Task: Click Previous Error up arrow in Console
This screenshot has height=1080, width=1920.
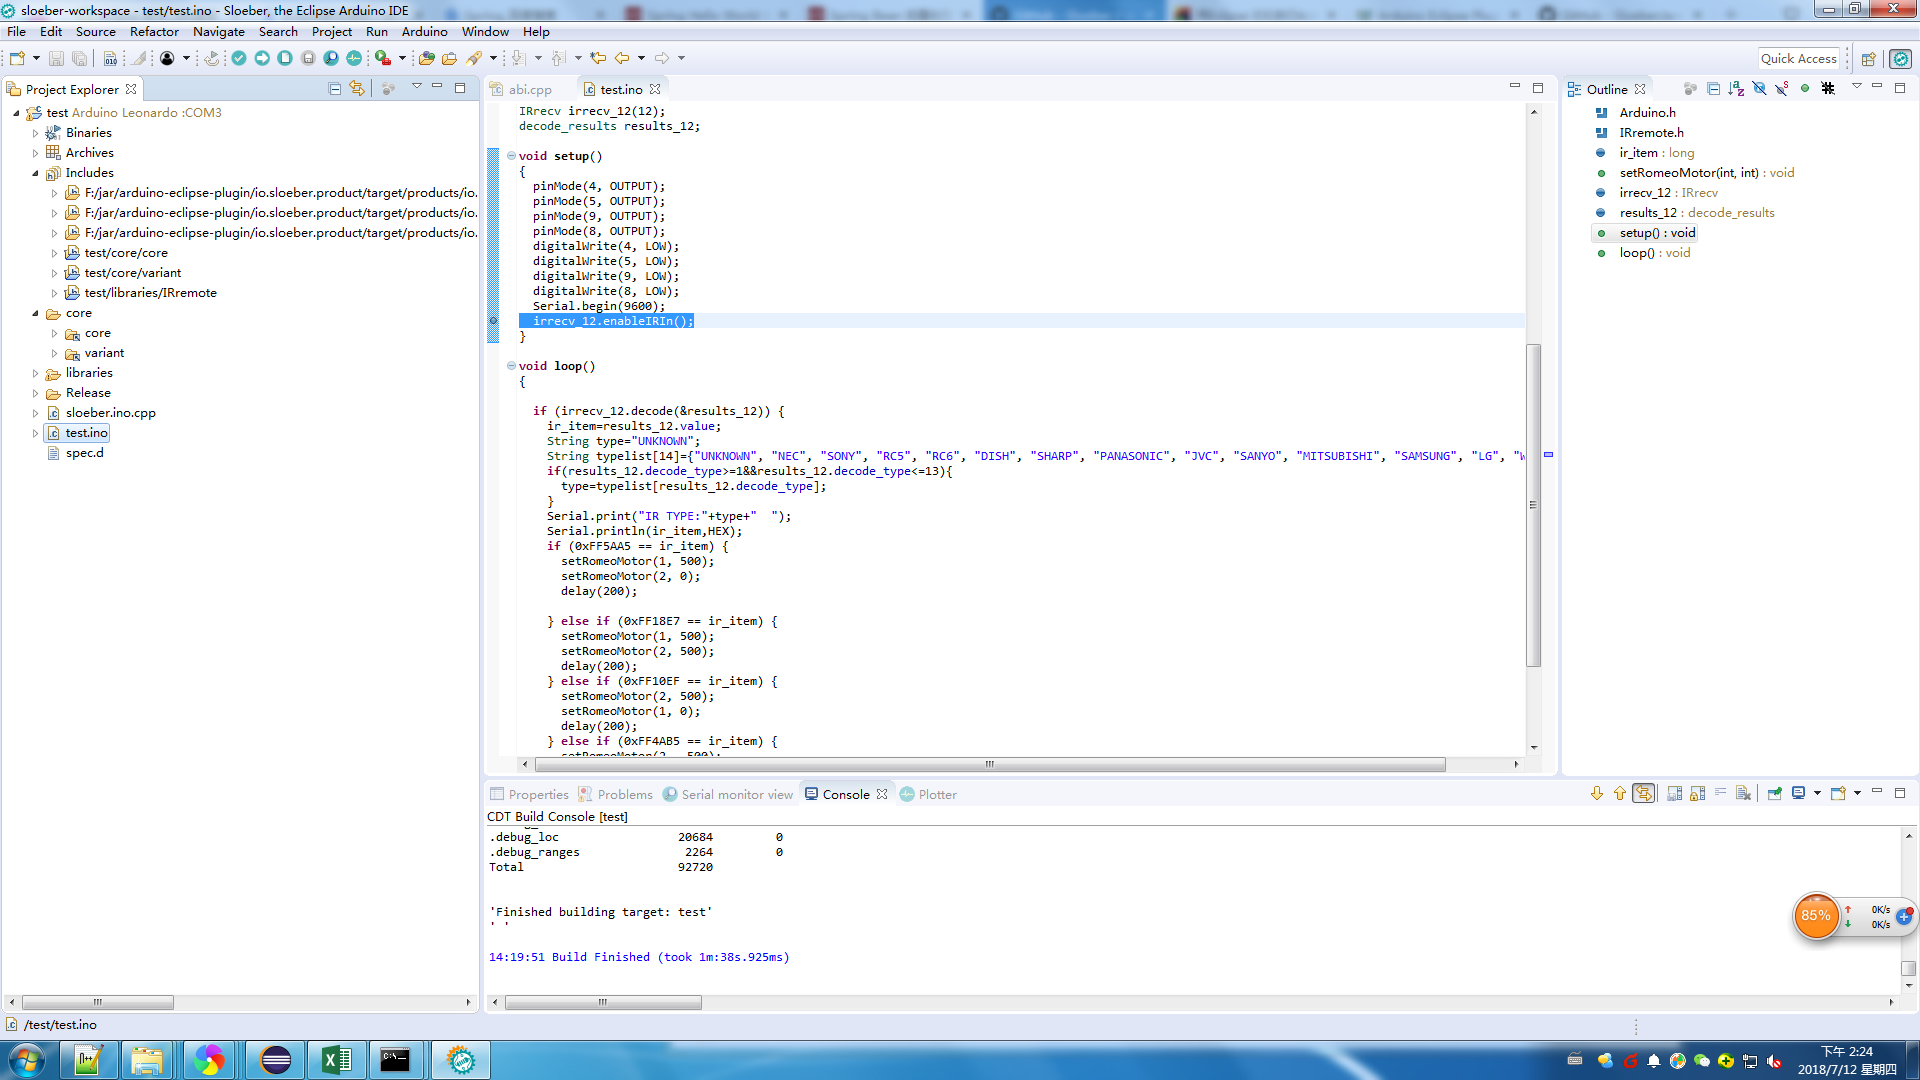Action: tap(1620, 794)
